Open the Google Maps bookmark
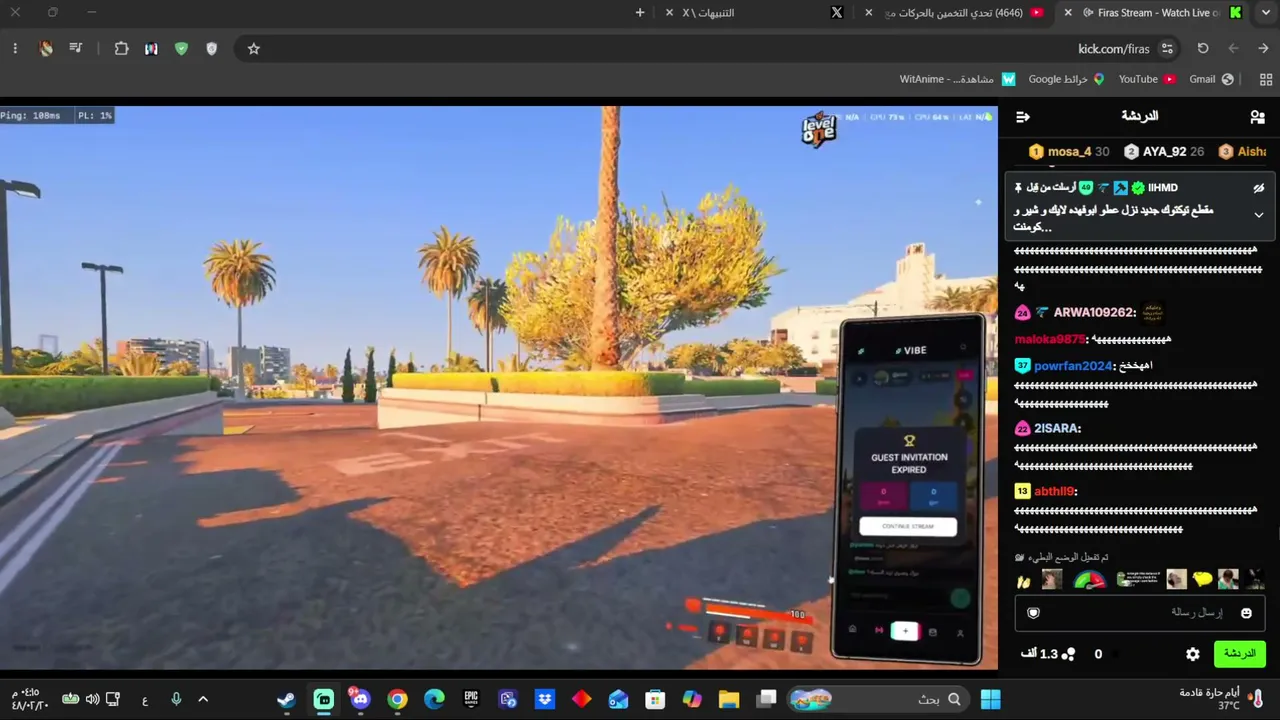The width and height of the screenshot is (1280, 720). (1066, 79)
